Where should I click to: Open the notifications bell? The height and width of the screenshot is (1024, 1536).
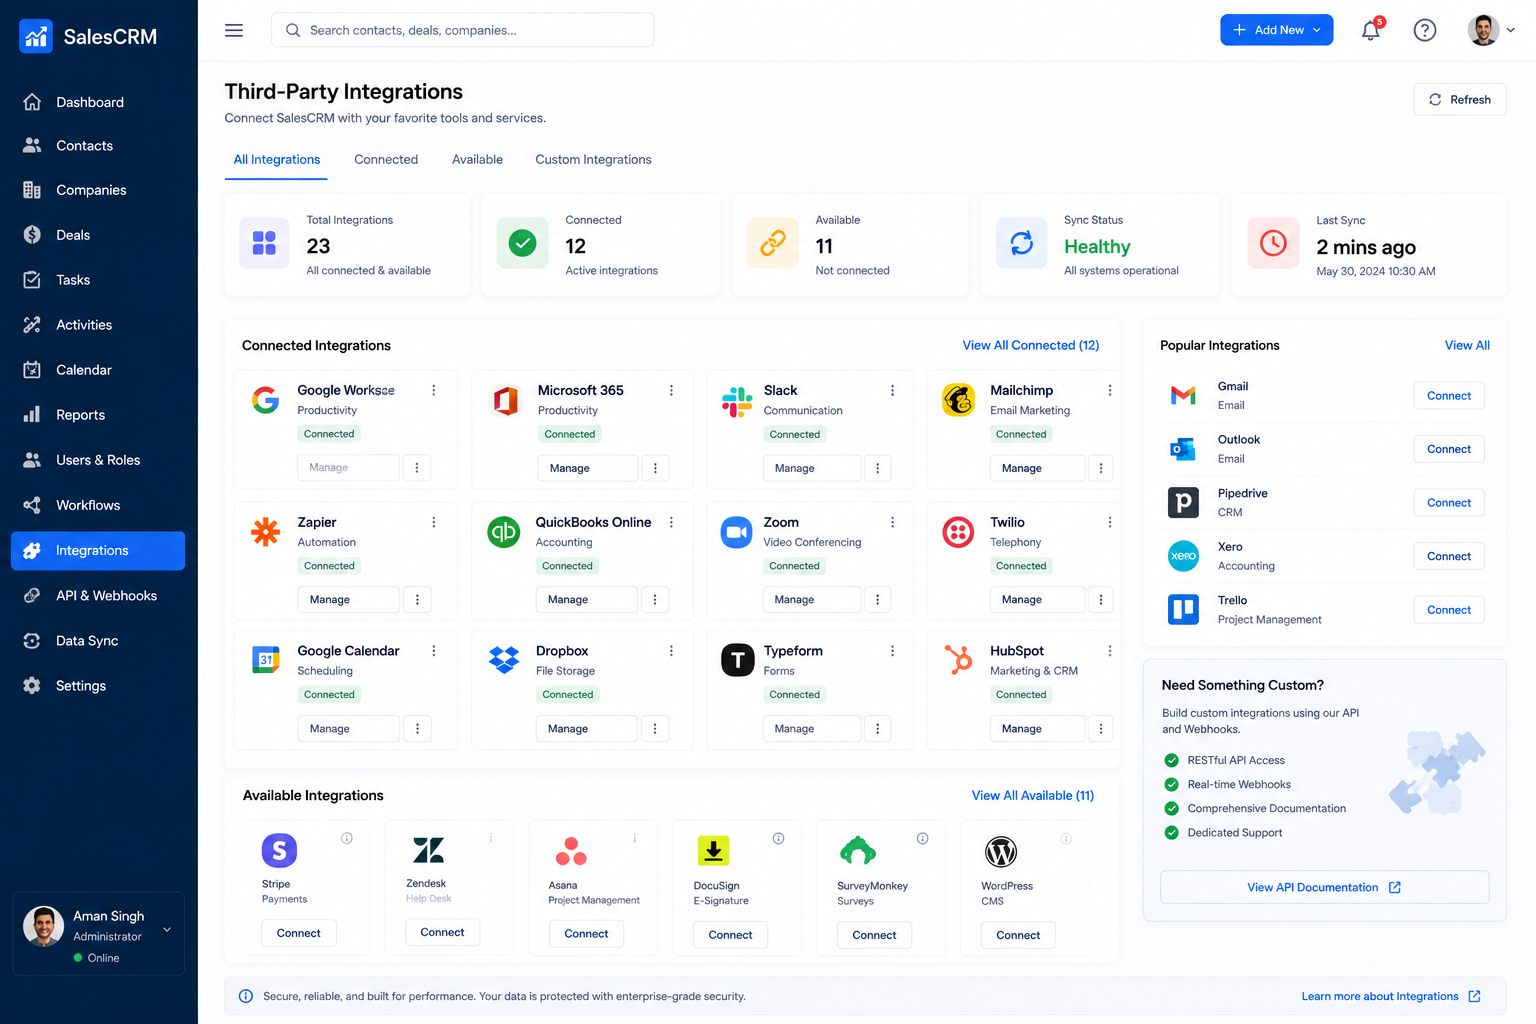point(1371,30)
